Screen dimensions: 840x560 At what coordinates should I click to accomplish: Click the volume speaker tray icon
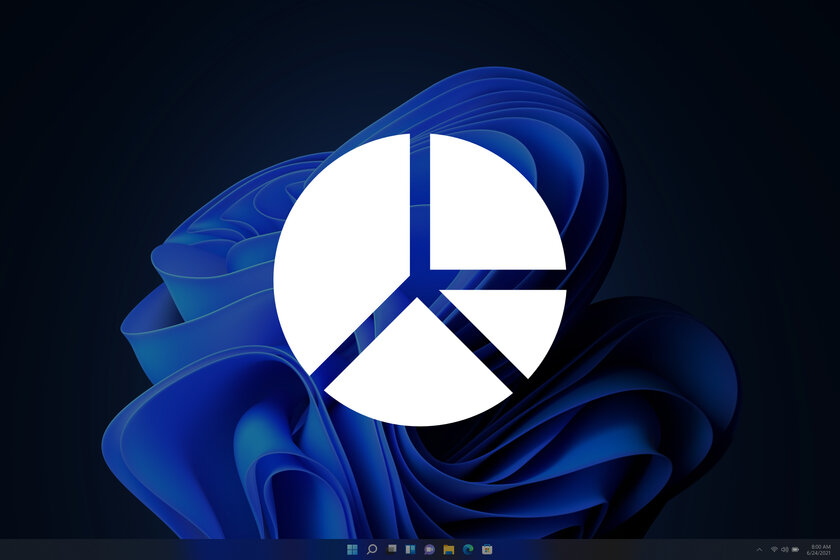click(785, 550)
